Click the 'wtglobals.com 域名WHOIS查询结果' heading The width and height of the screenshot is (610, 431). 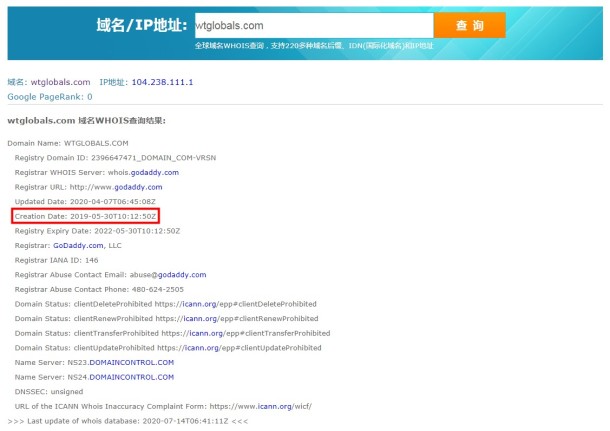(86, 121)
